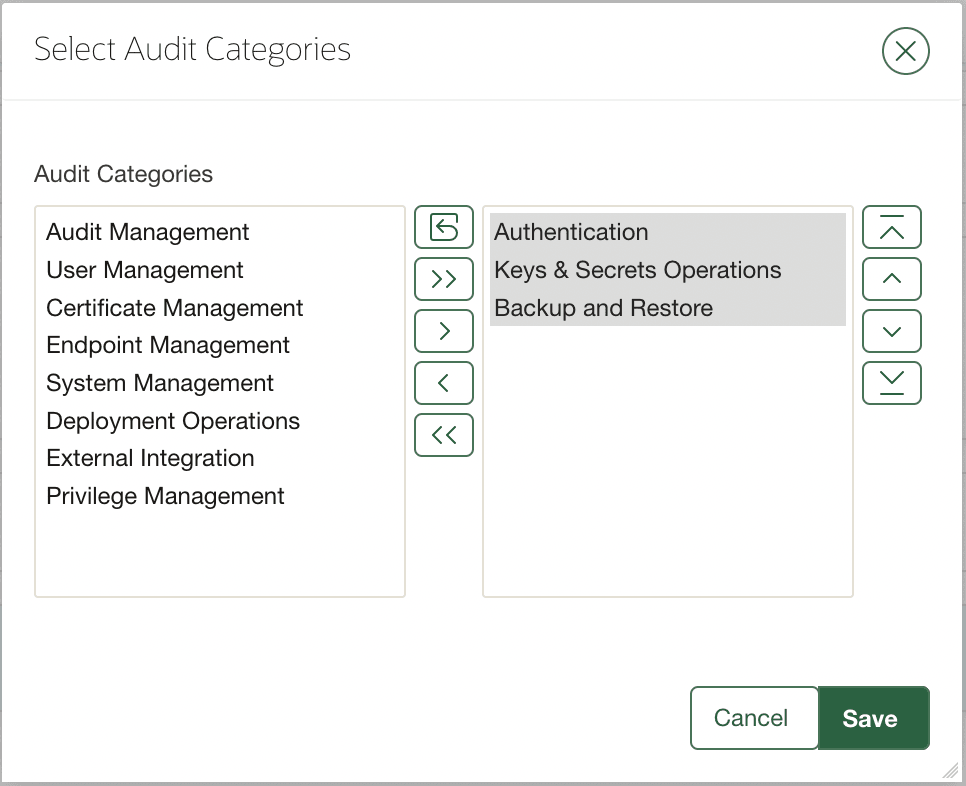Select Audit Management in the left list

[x=147, y=232]
